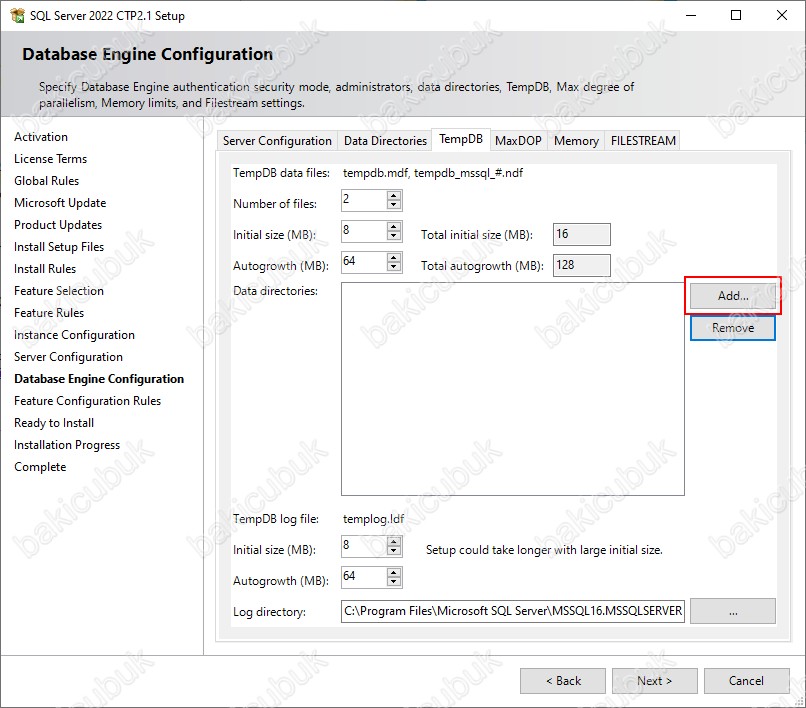The image size is (806, 708).
Task: Select Server Configuration step in the sidebar
Action: [68, 357]
